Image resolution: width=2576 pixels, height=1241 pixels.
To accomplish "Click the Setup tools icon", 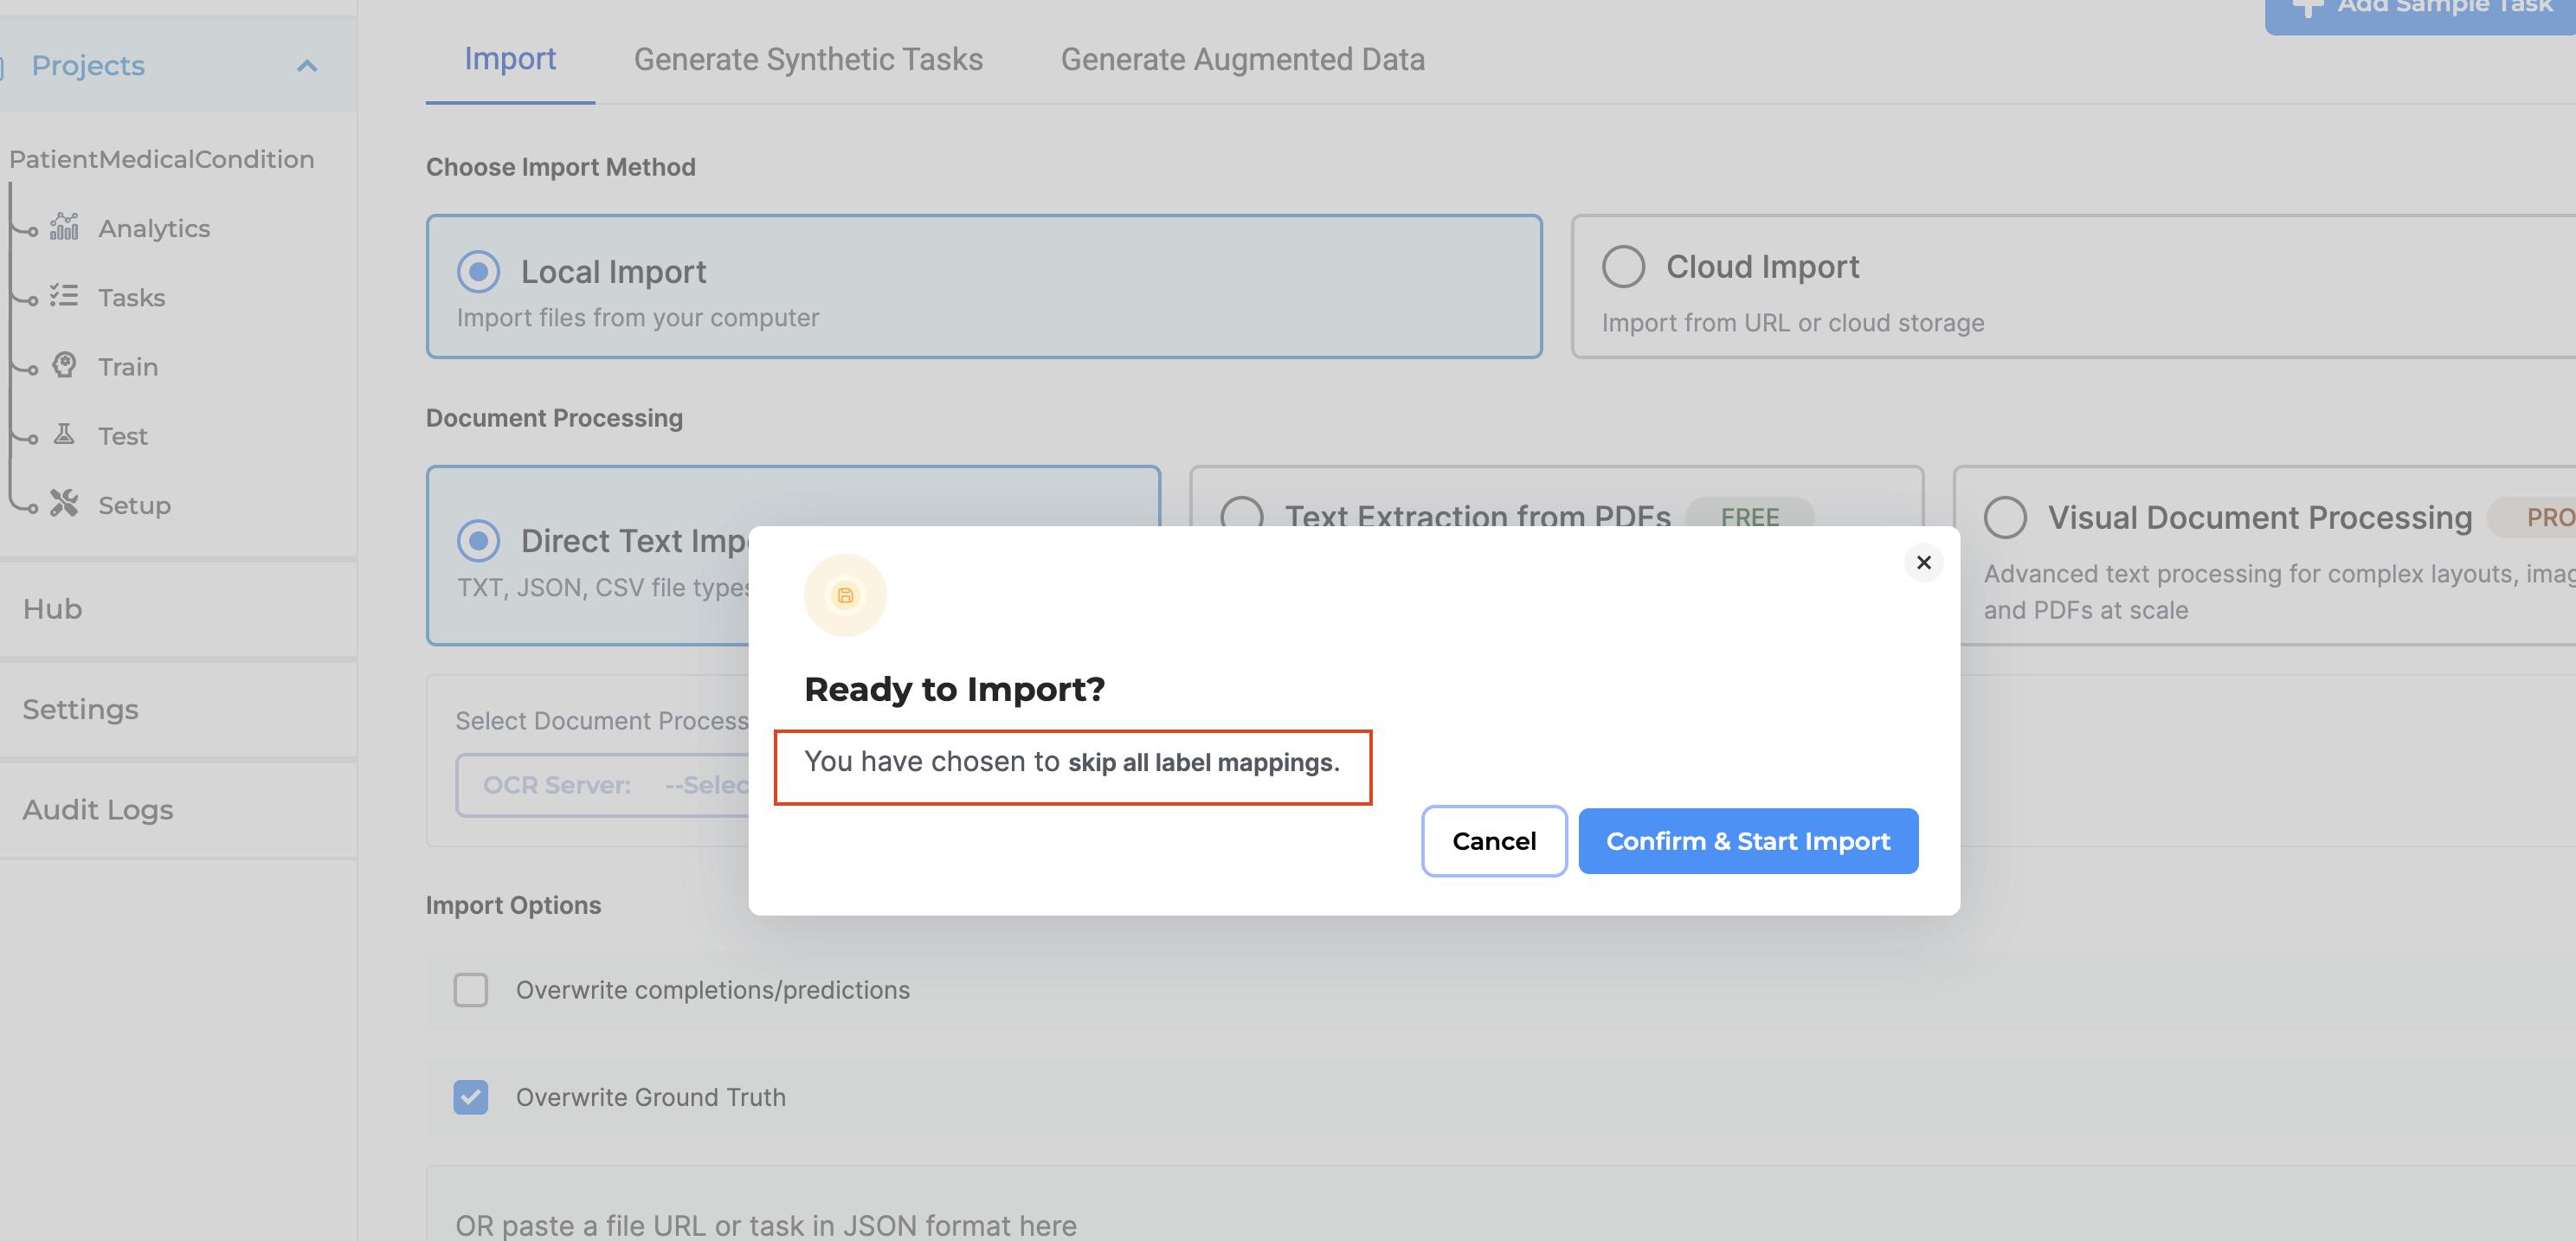I will click(x=64, y=504).
